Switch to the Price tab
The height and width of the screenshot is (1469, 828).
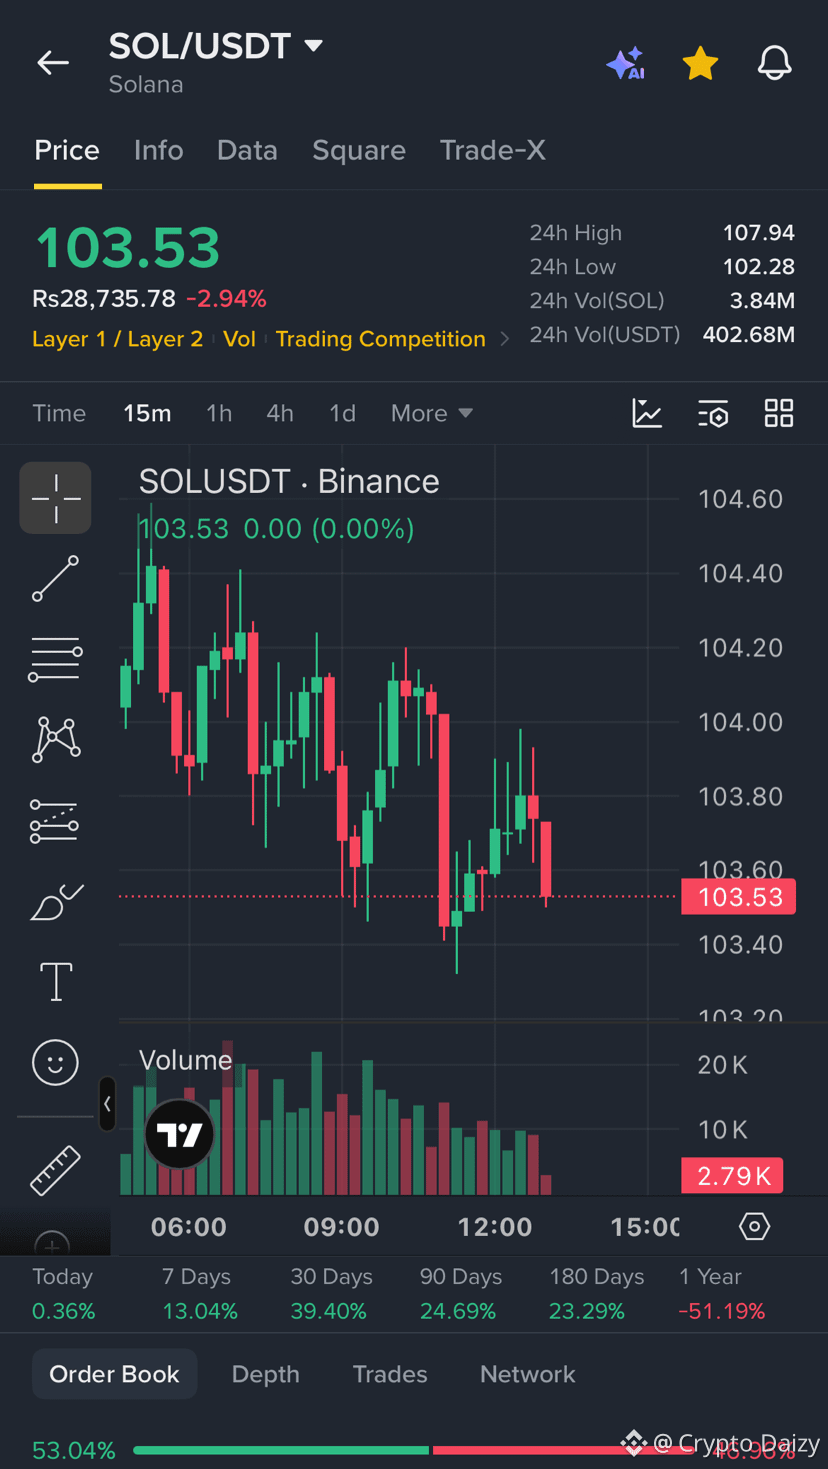[x=67, y=150]
